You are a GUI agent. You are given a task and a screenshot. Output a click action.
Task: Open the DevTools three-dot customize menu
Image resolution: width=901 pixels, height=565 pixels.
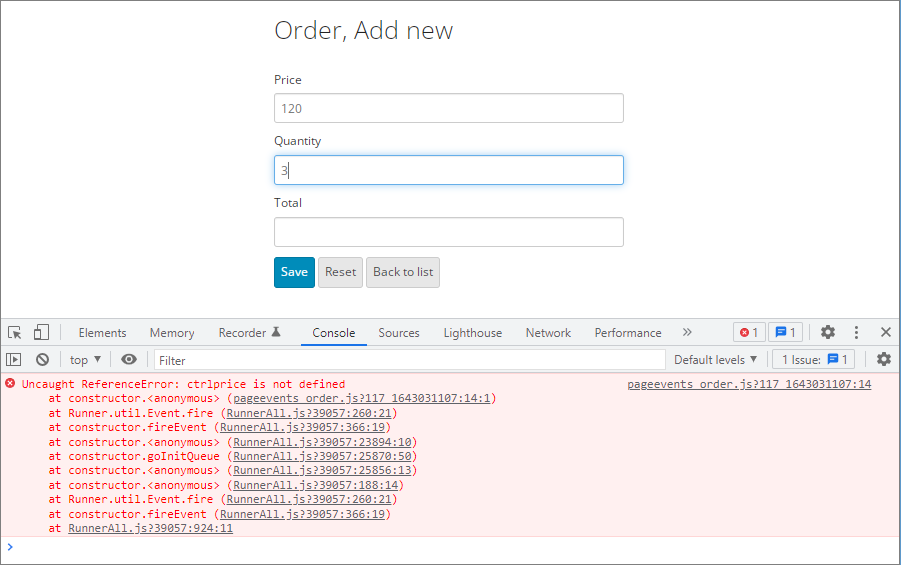[856, 333]
